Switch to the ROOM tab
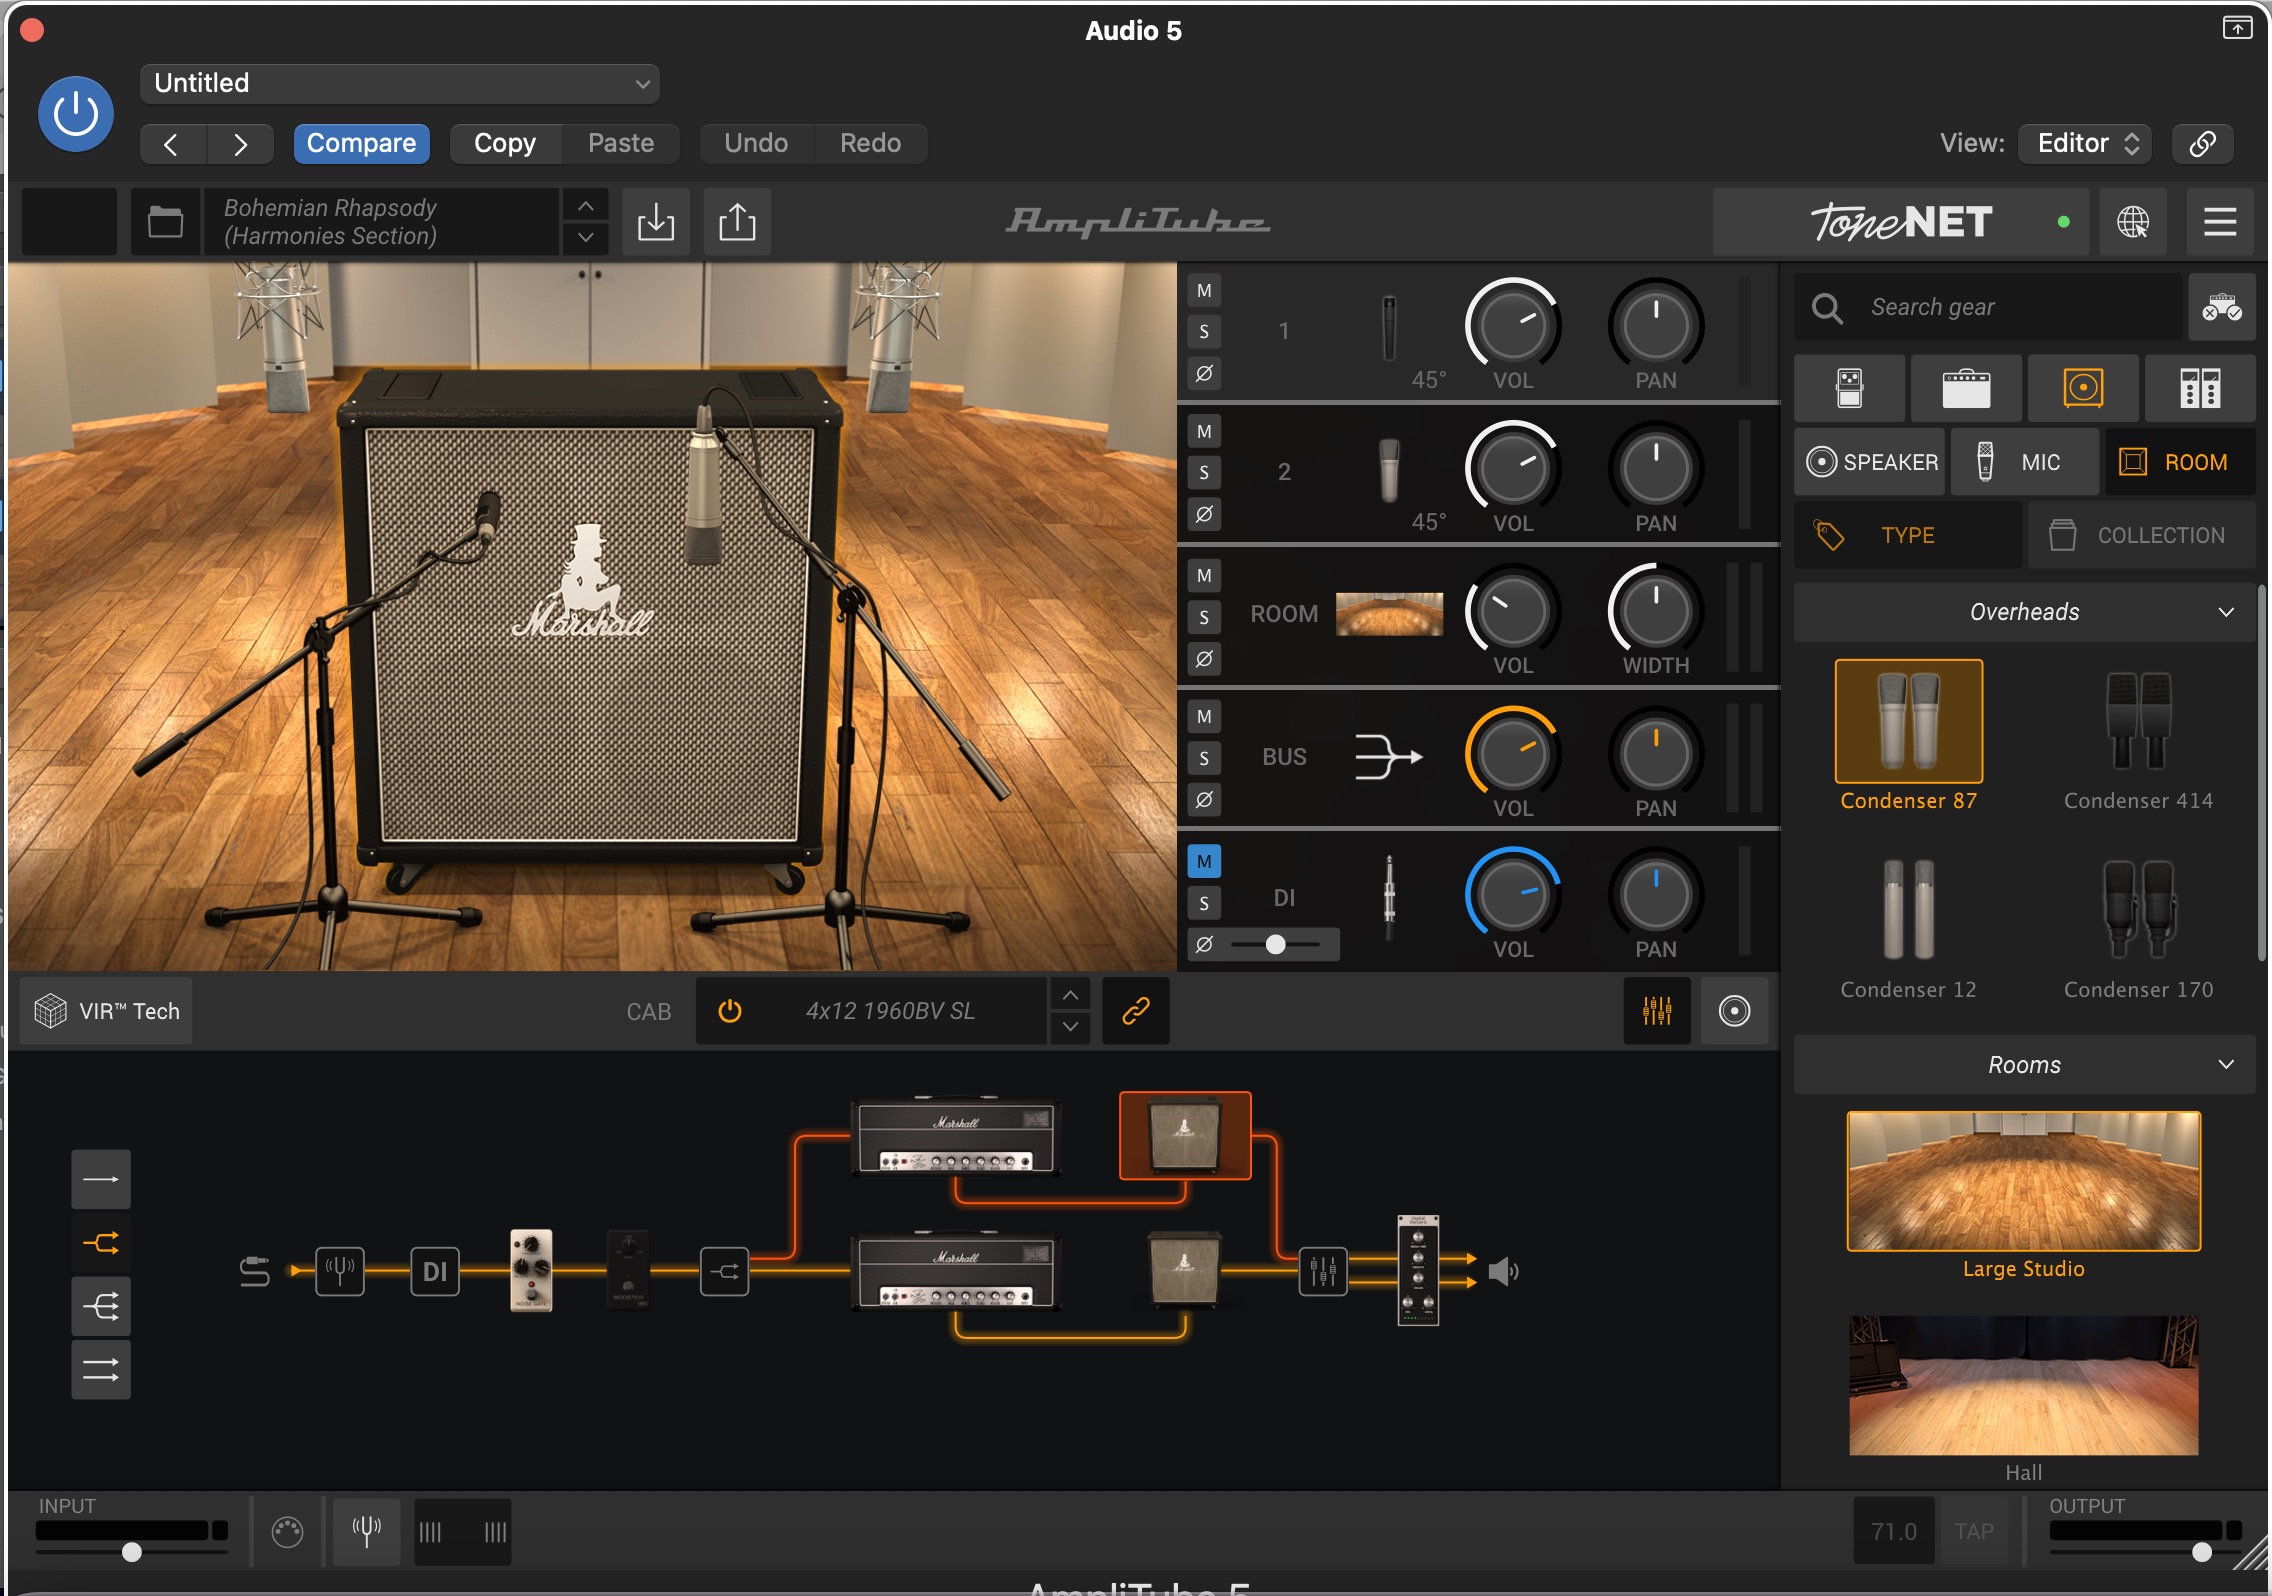2272x1596 pixels. tap(2180, 462)
